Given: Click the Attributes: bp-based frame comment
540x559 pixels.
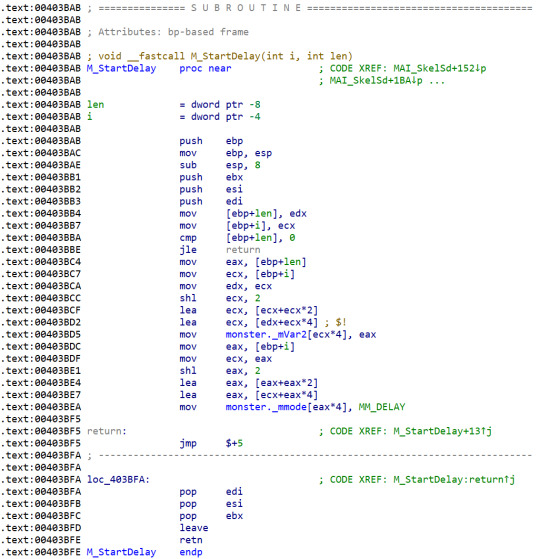Looking at the screenshot, I should 168,32.
